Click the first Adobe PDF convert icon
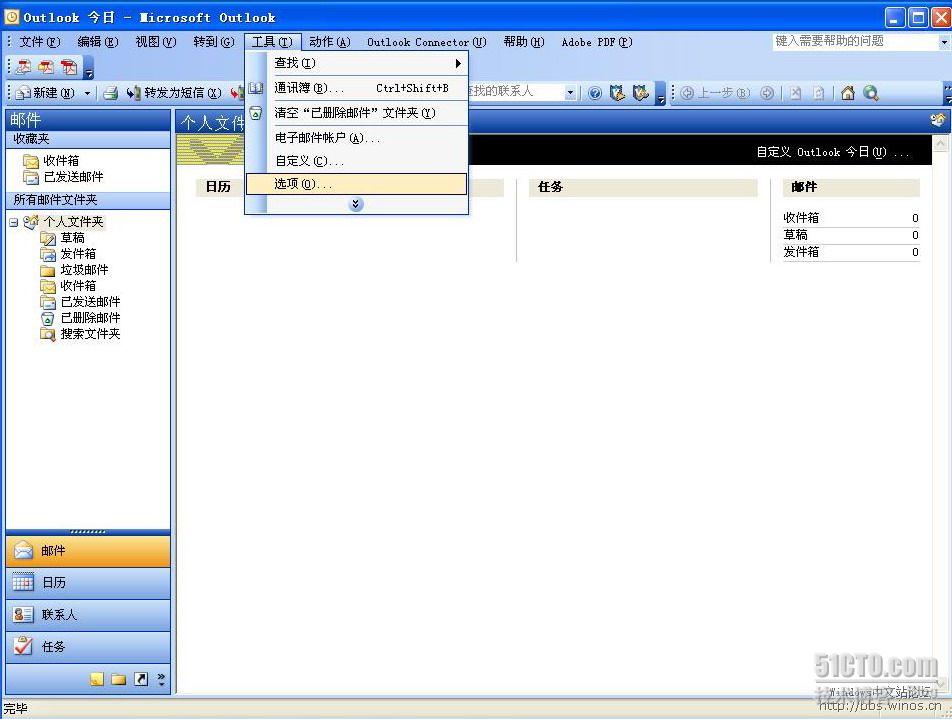 [24, 67]
